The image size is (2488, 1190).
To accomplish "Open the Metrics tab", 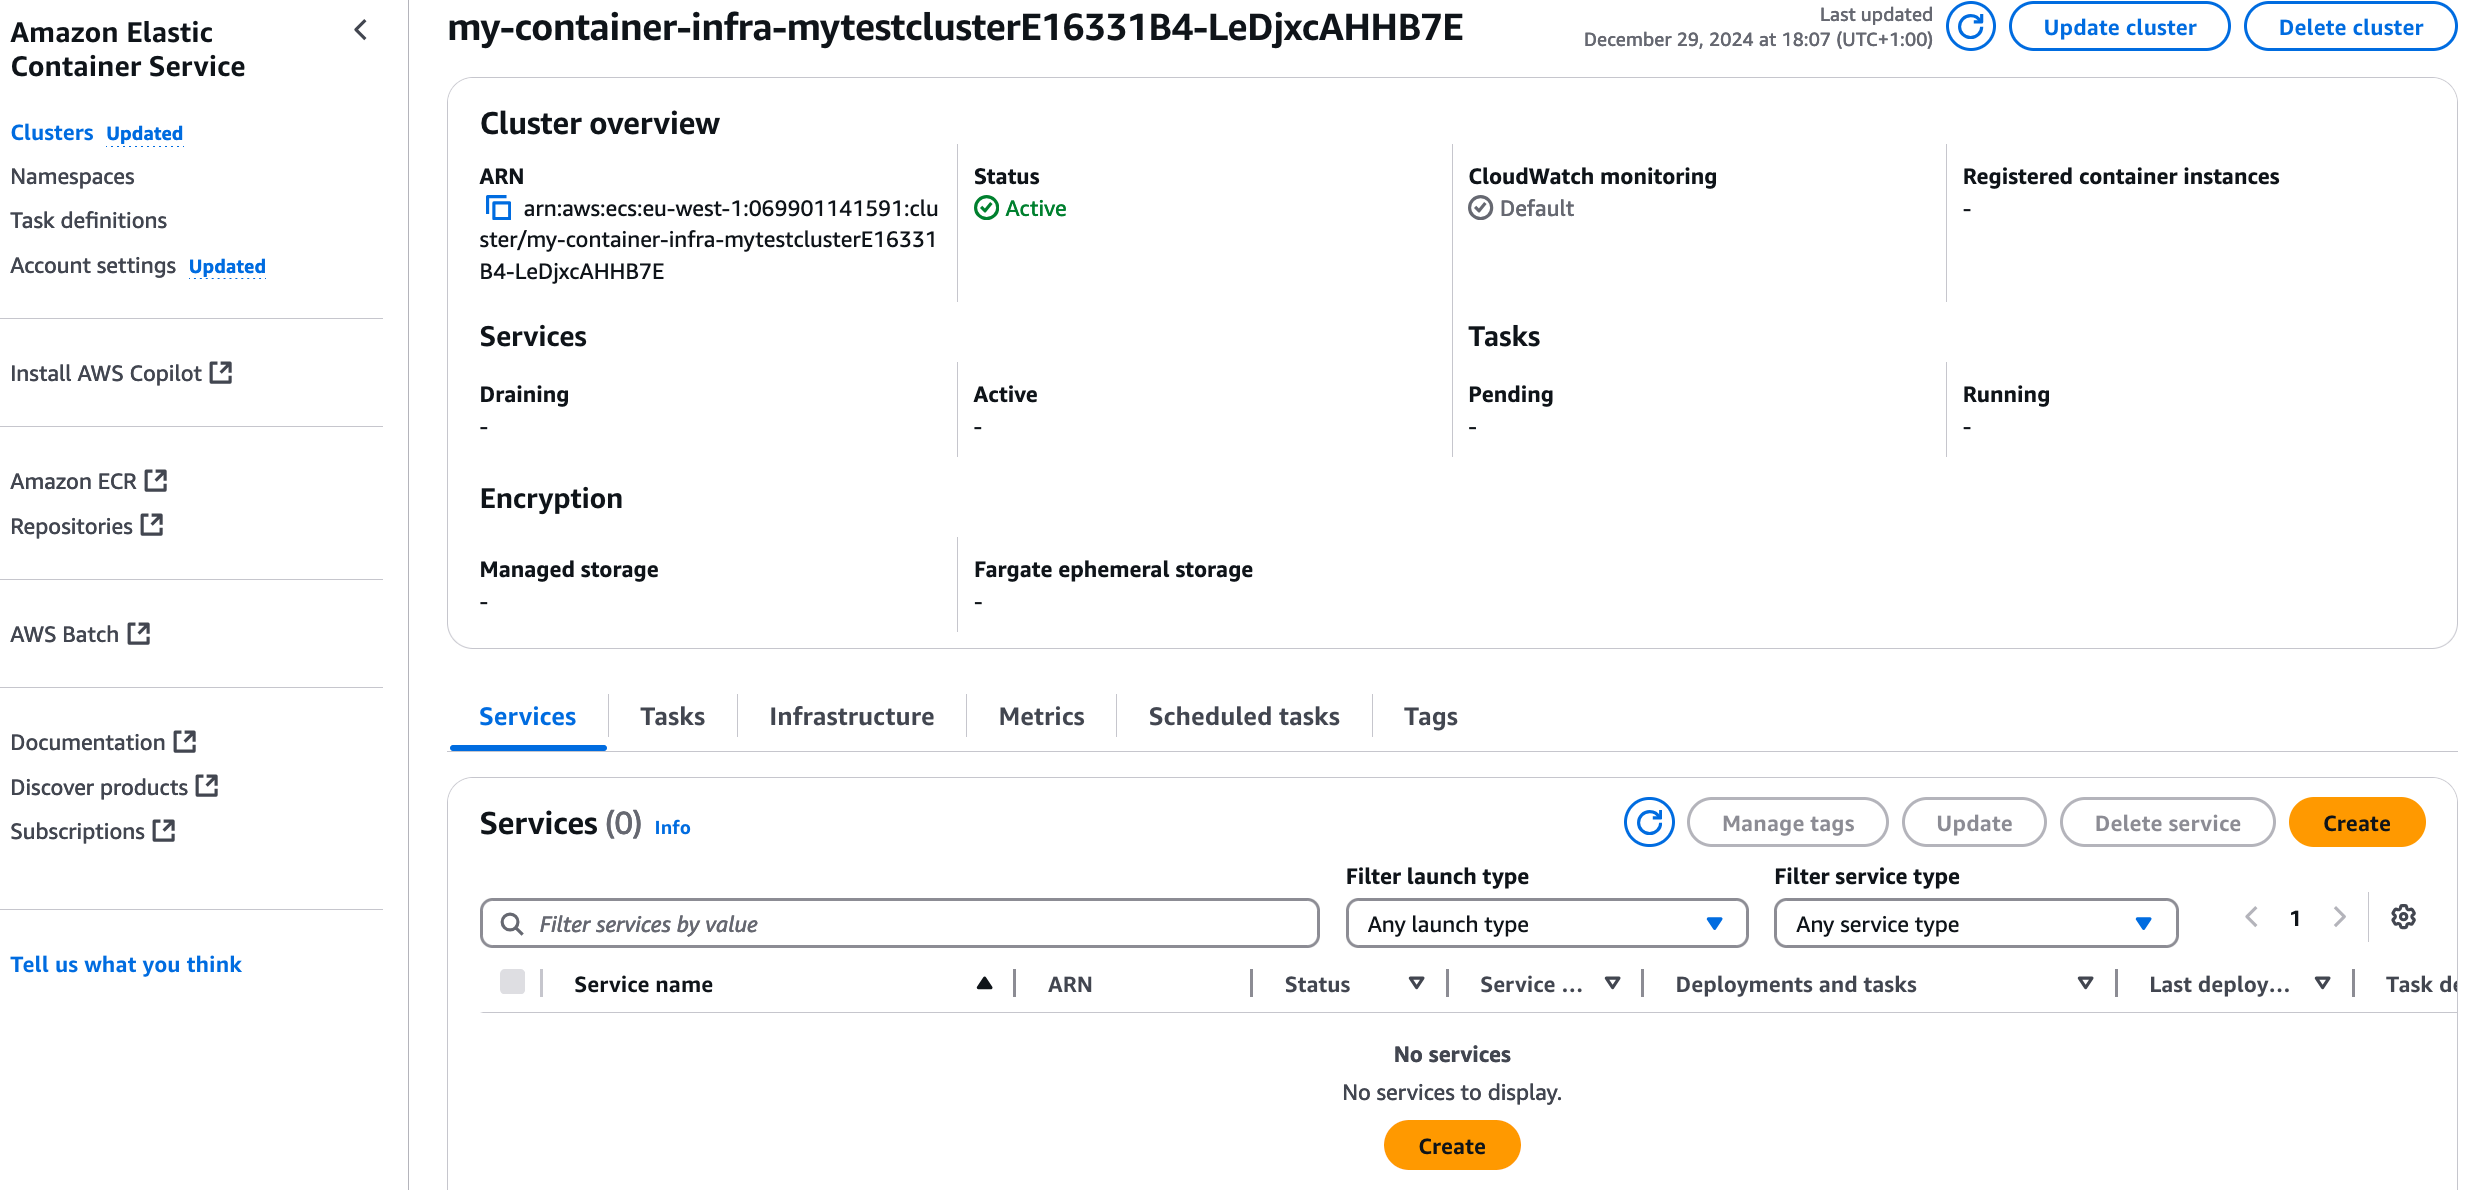I will click(1041, 716).
